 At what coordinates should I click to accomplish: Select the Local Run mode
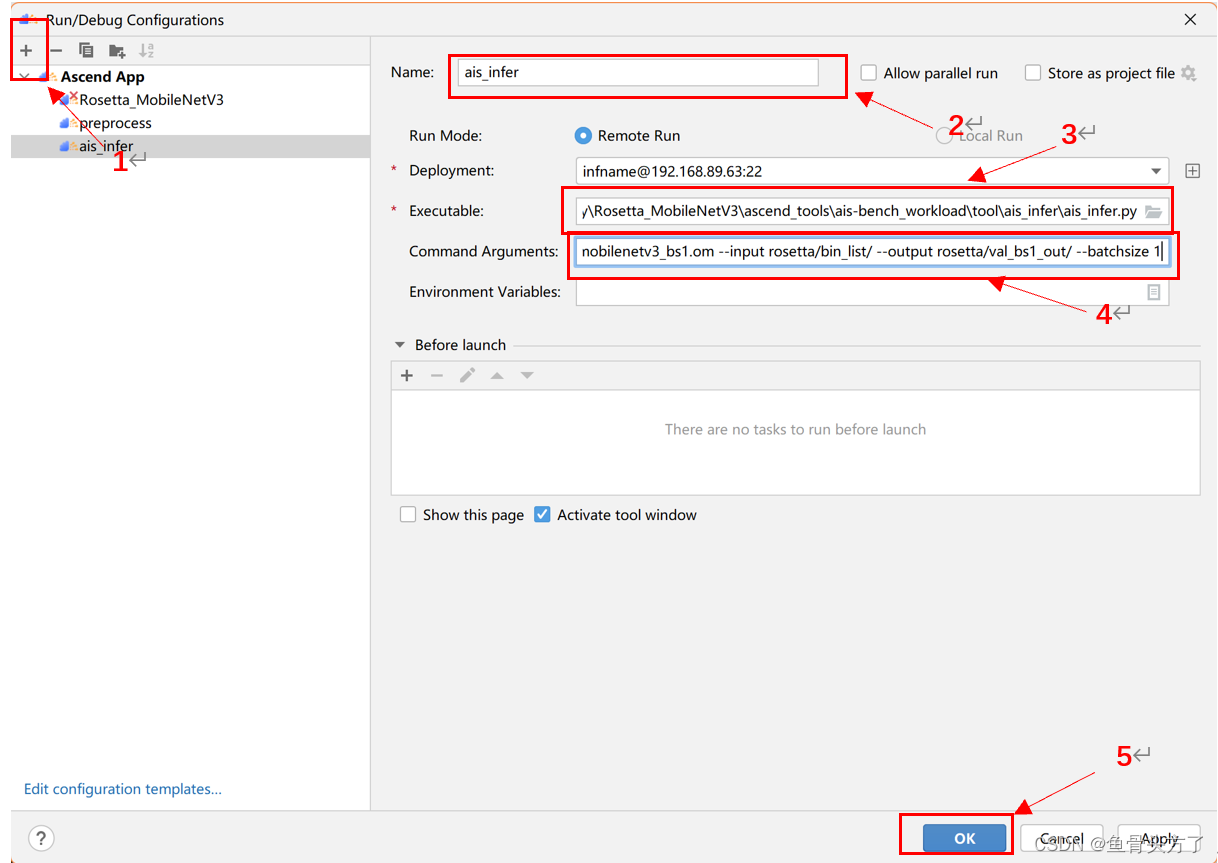(944, 135)
